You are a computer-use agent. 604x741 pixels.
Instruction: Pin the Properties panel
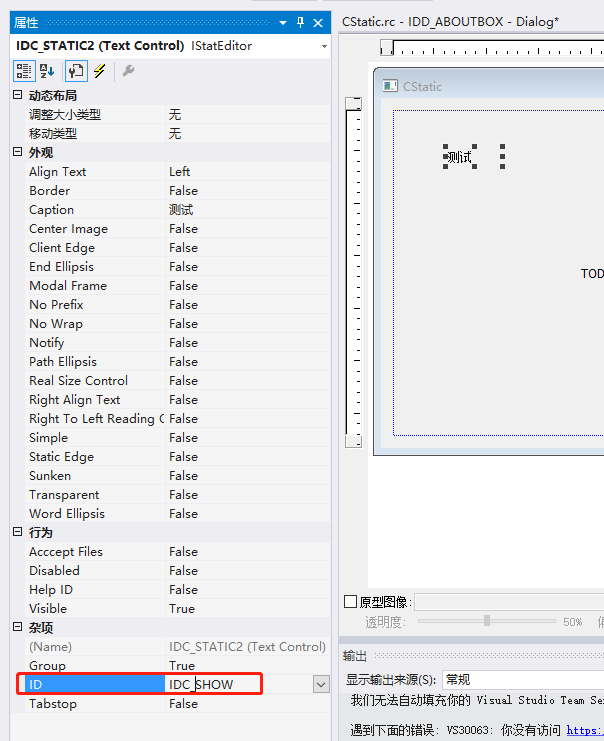(x=300, y=22)
